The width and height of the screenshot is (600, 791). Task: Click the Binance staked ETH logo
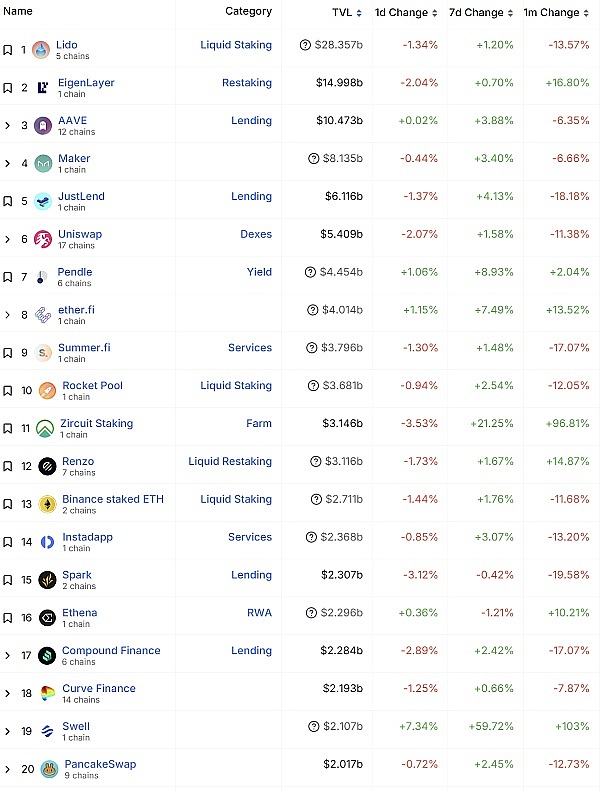coord(47,504)
